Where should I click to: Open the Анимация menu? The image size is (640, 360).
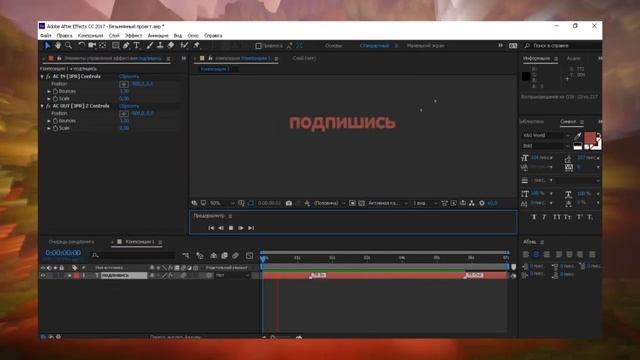point(158,36)
